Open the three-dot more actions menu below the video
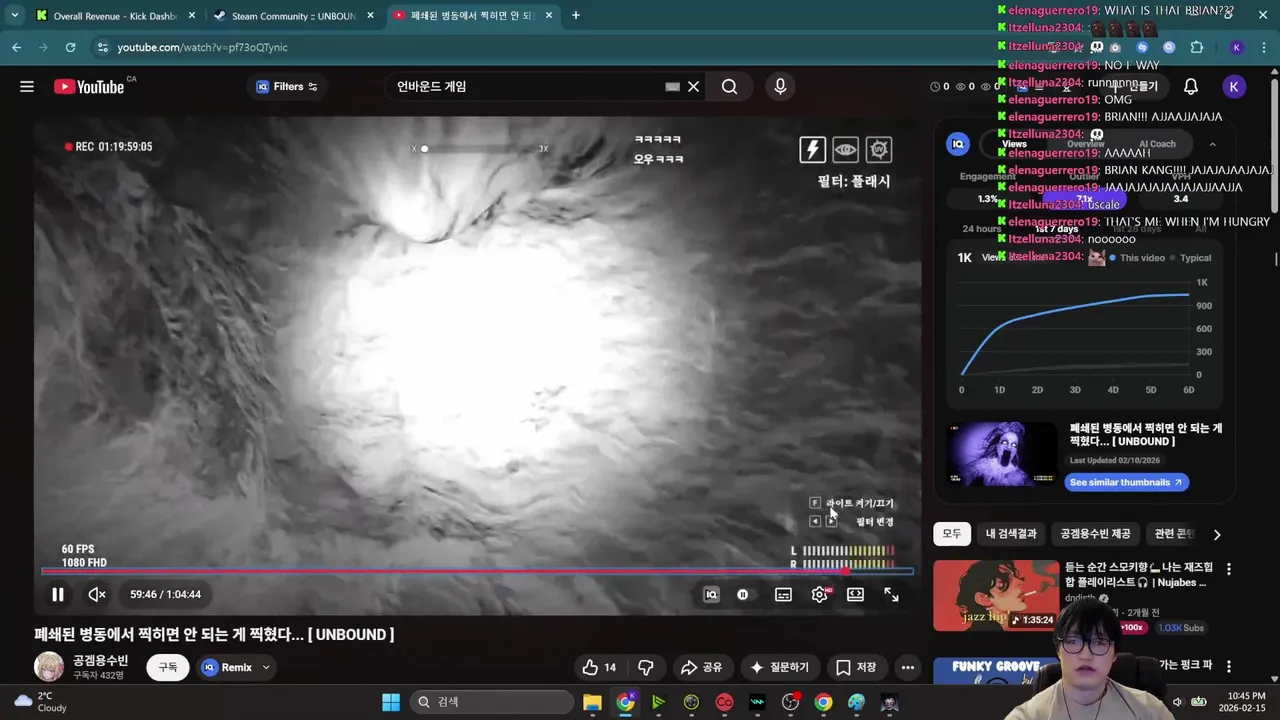The image size is (1280, 720). tap(907, 667)
